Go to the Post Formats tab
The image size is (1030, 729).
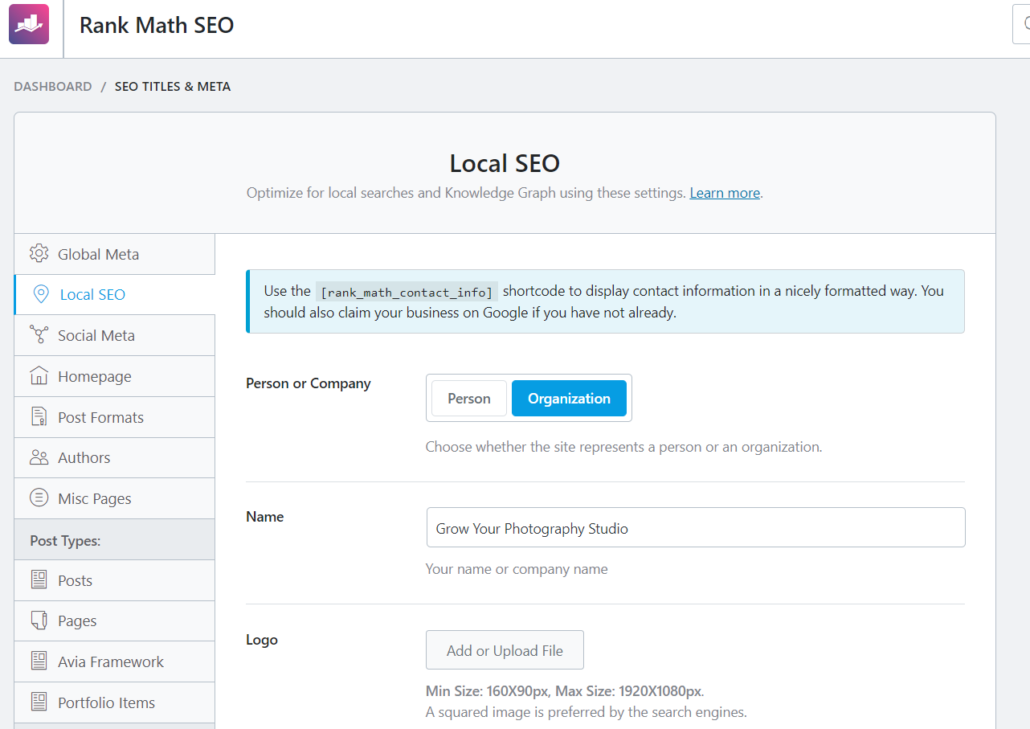click(114, 417)
